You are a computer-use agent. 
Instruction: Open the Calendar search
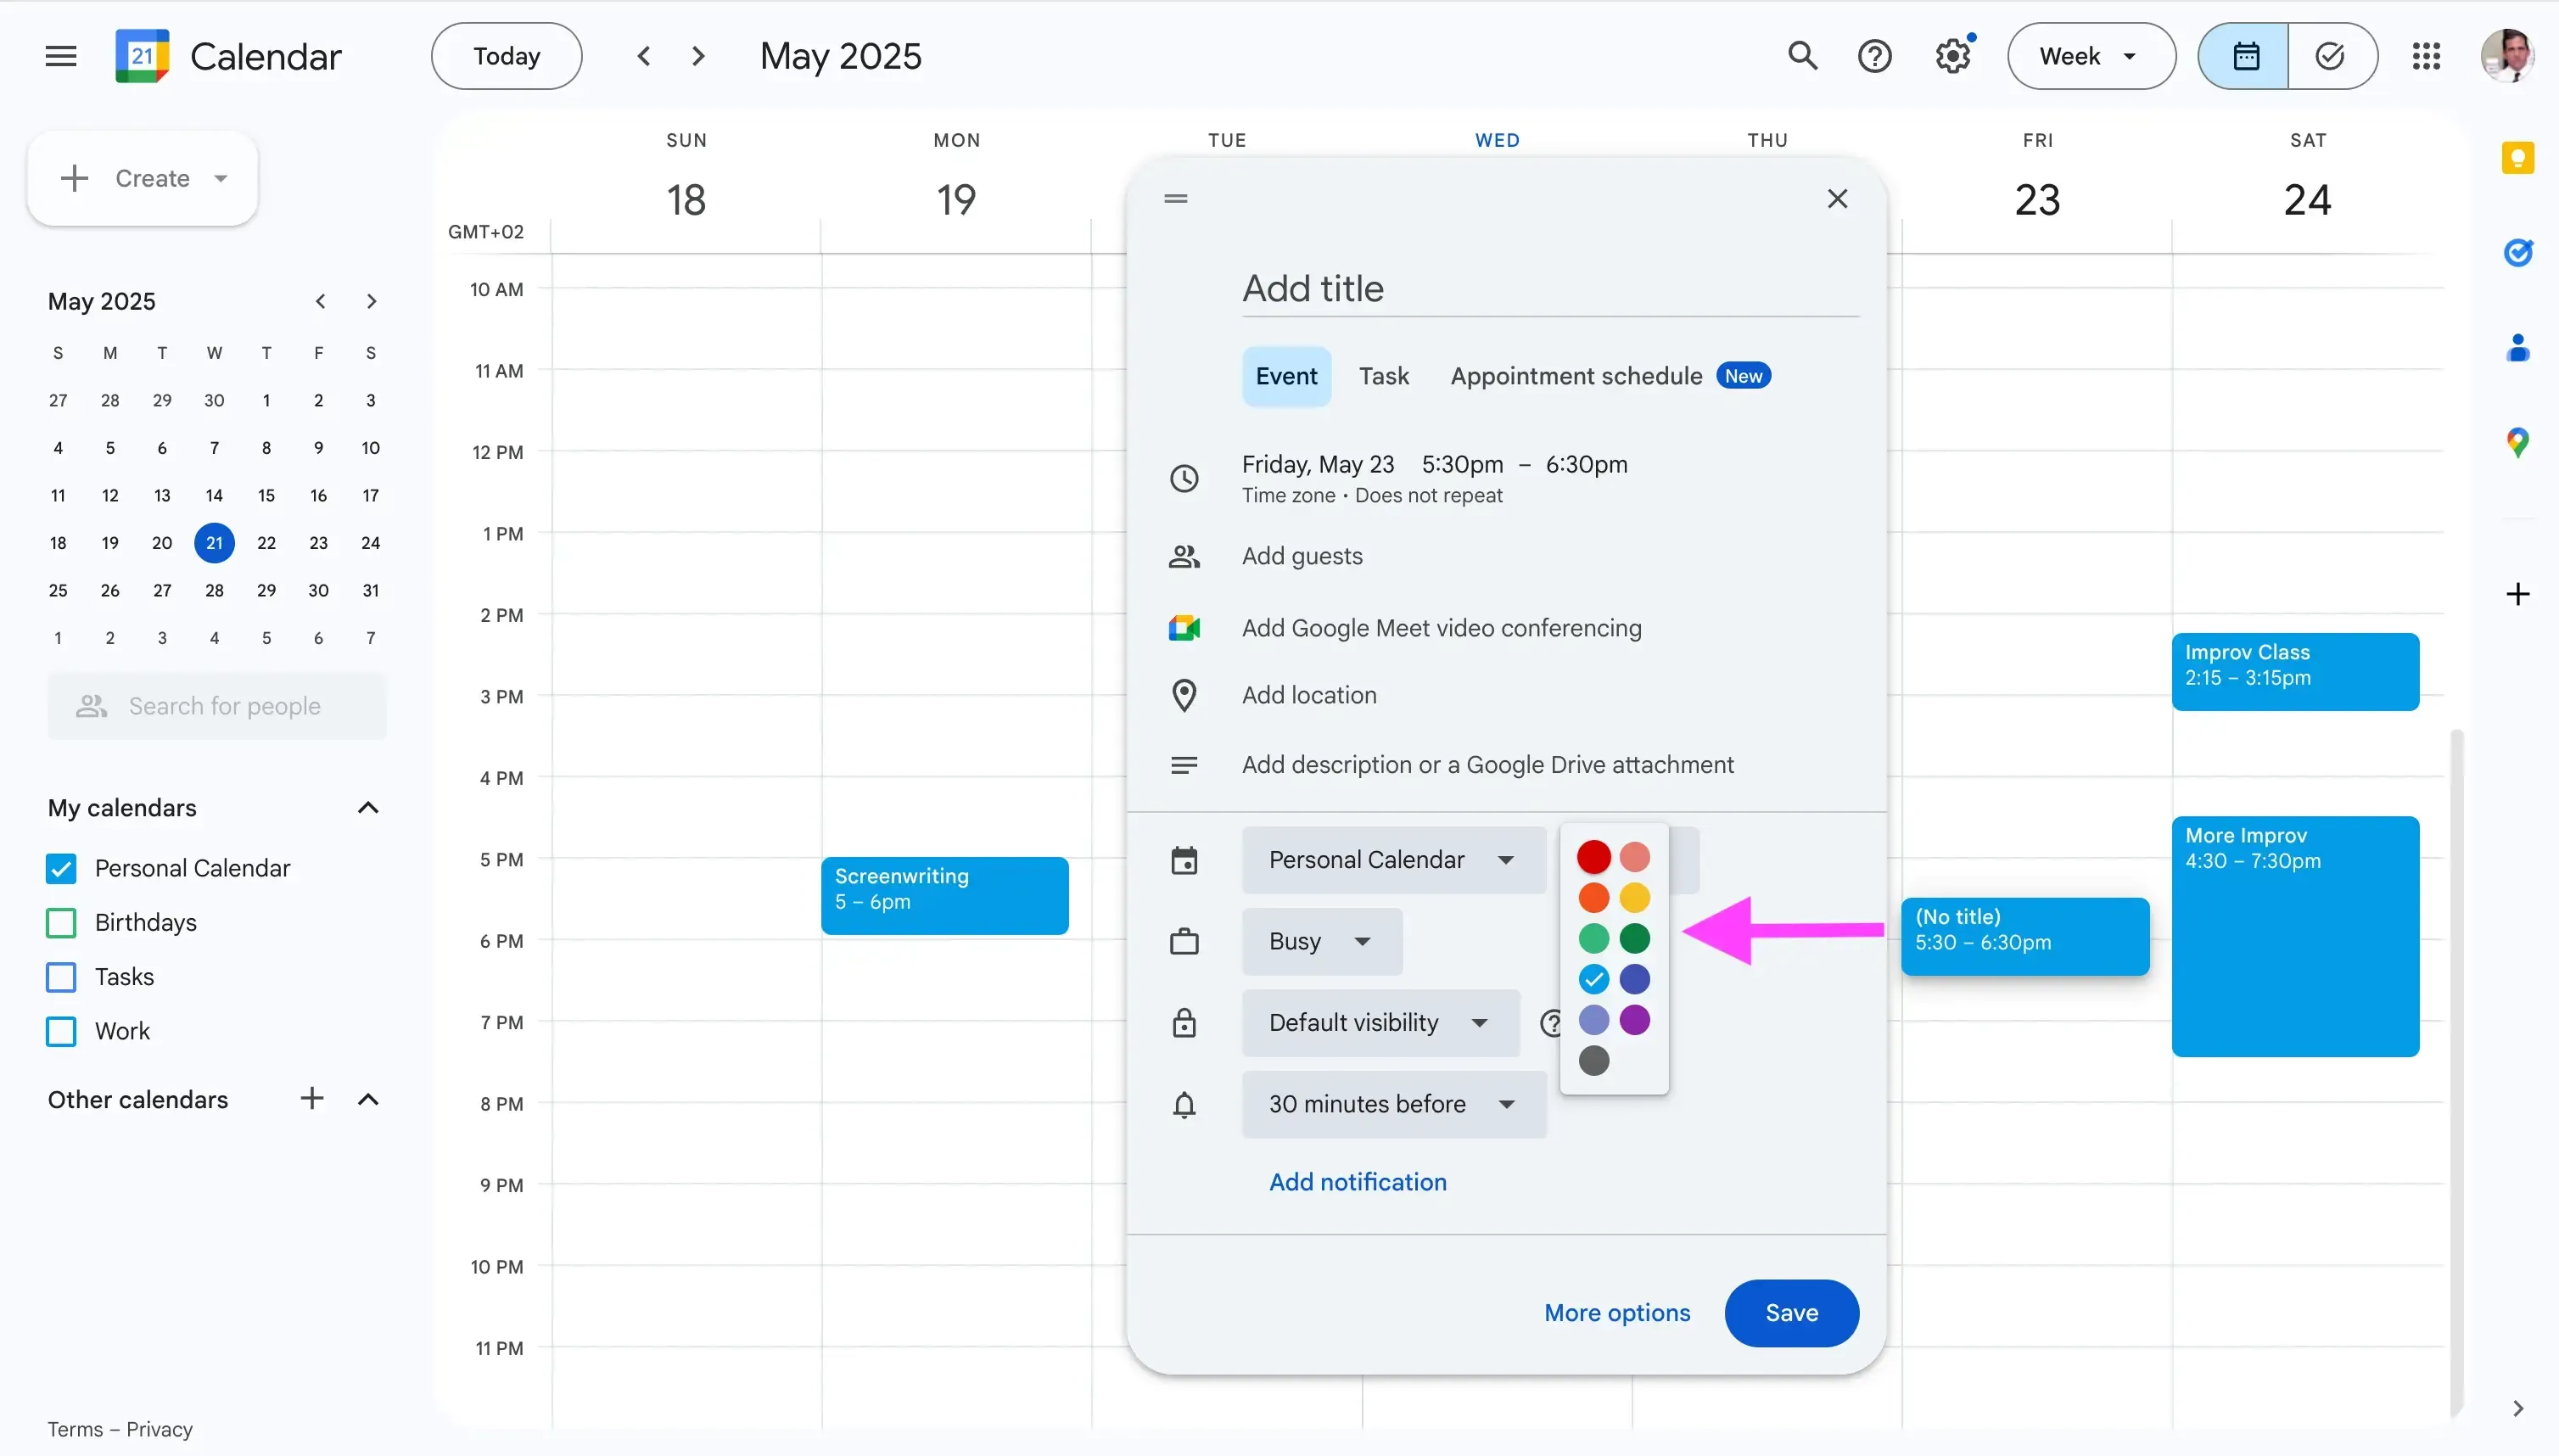point(1802,55)
